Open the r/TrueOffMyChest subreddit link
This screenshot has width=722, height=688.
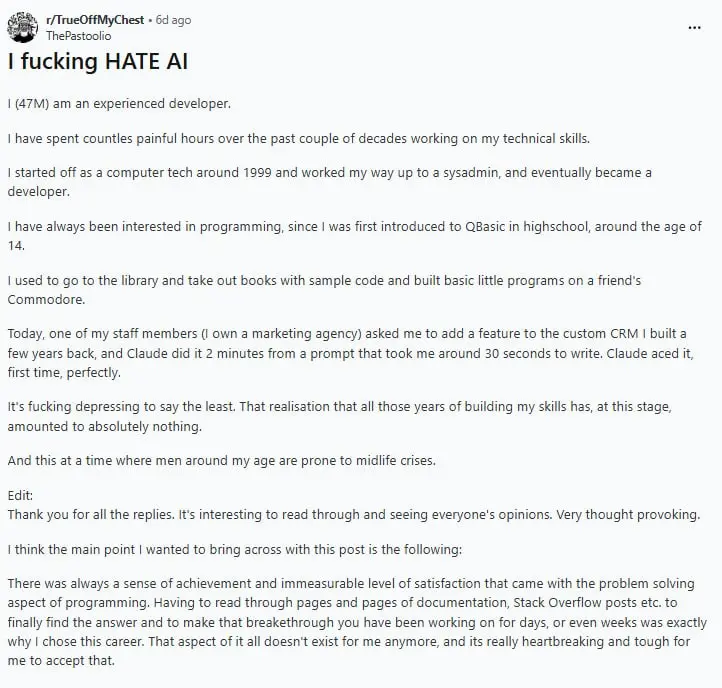coord(95,20)
